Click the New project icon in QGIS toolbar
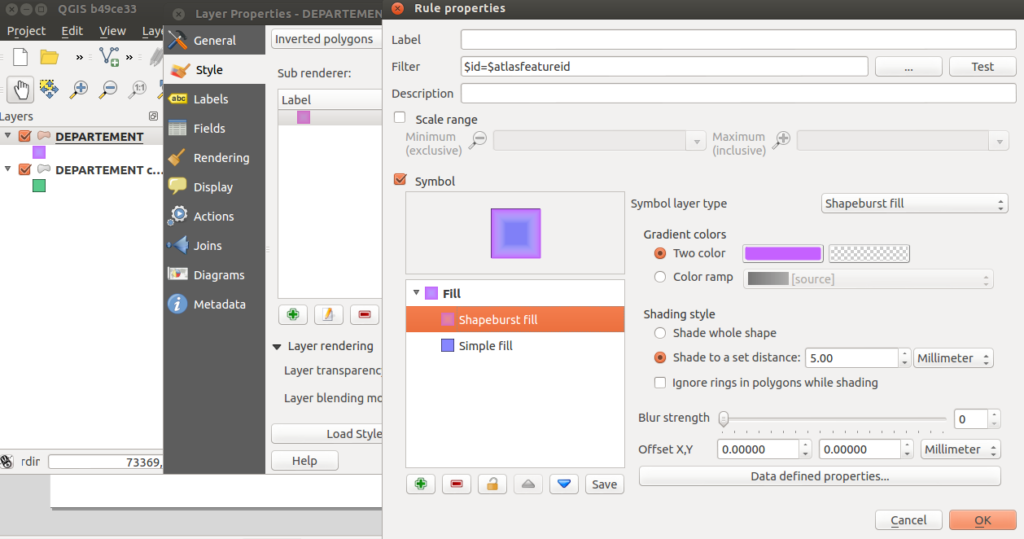 click(x=20, y=57)
